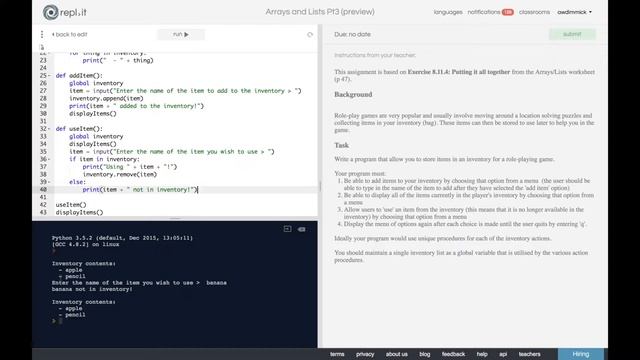640x360 pixels.
Task: Open the teachers footer link
Action: pyautogui.click(x=529, y=354)
